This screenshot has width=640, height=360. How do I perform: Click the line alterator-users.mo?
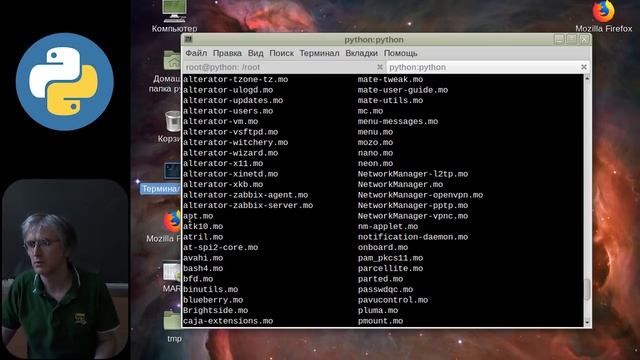coord(228,111)
